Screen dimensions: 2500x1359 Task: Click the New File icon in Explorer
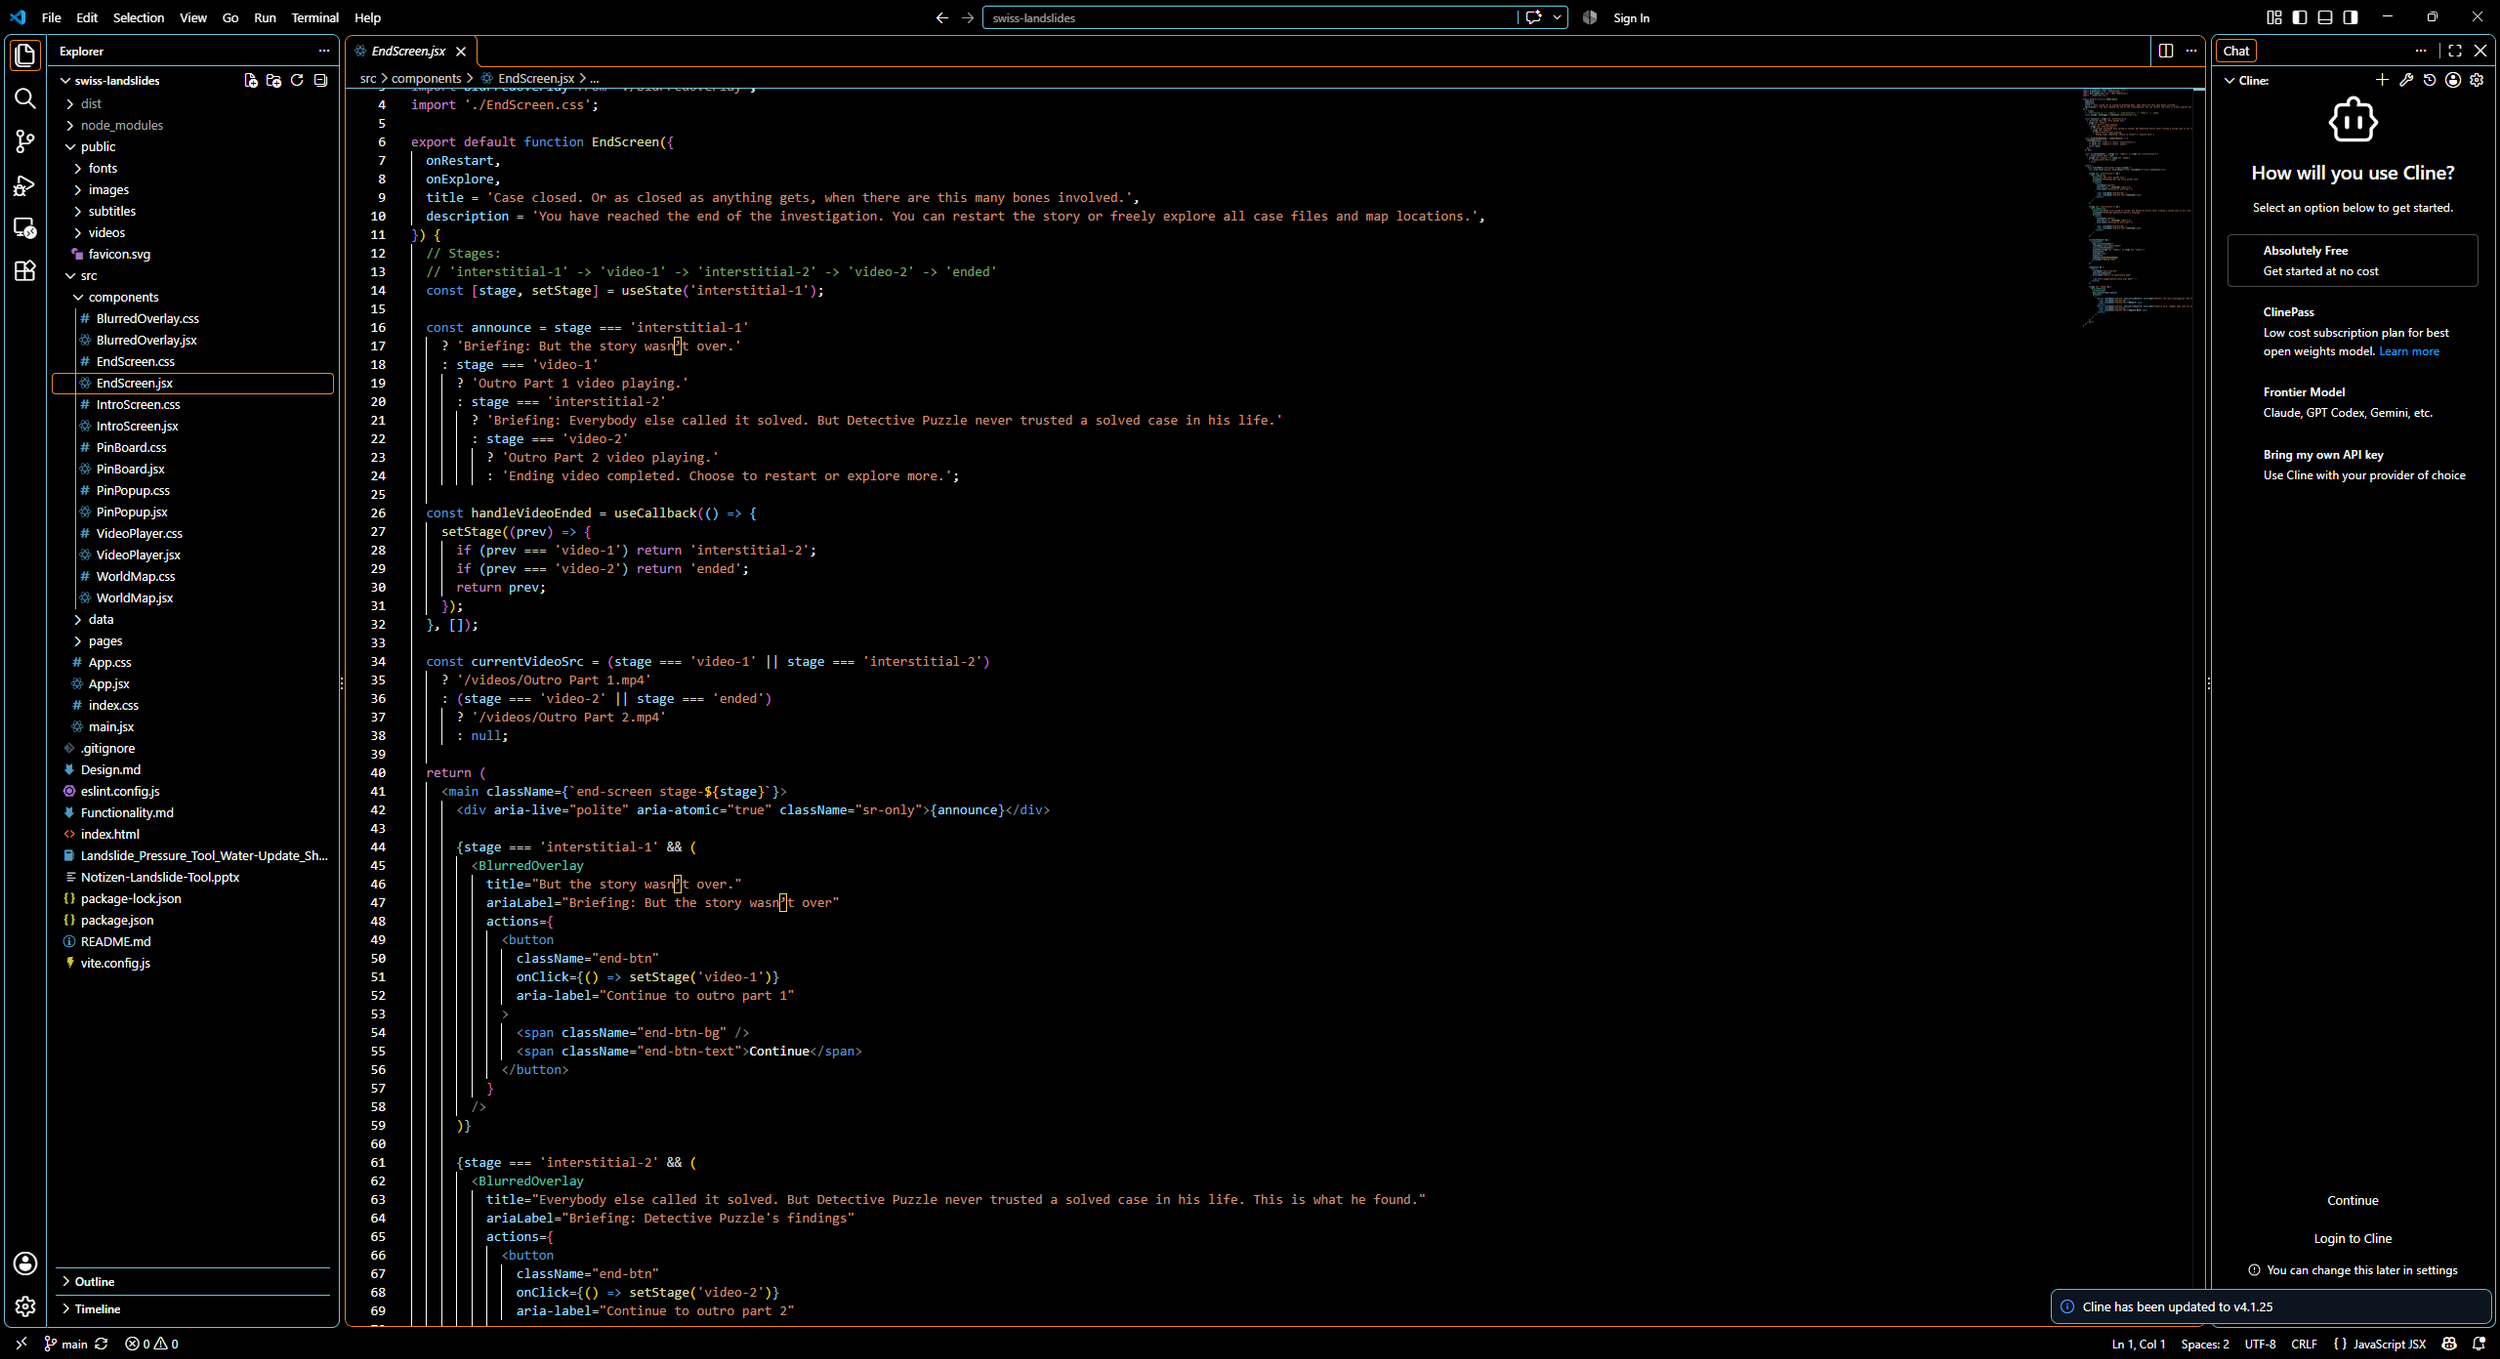click(x=250, y=80)
